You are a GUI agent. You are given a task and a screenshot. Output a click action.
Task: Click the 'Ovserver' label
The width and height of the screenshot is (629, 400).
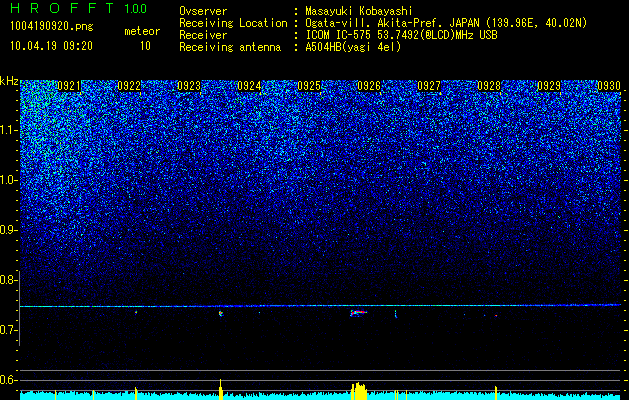click(x=203, y=12)
